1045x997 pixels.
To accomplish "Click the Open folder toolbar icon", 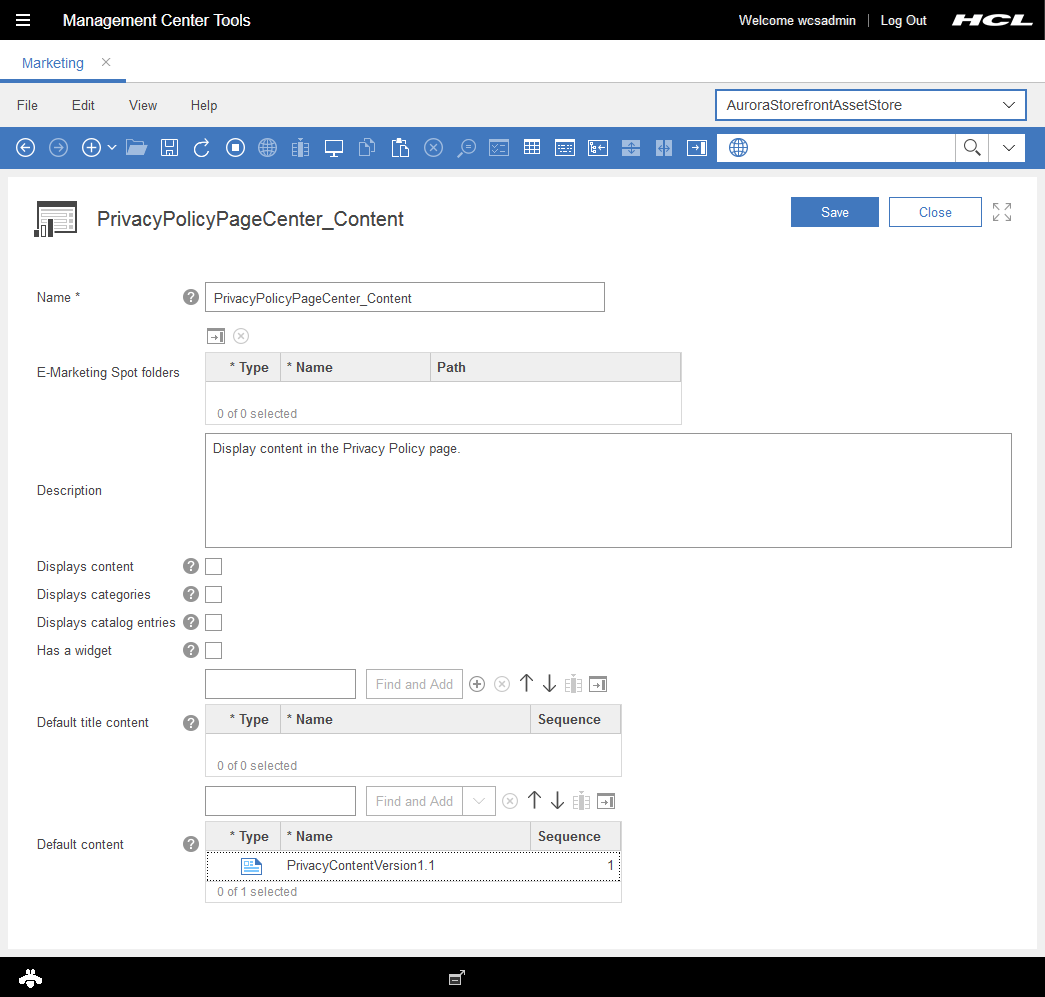I will (x=137, y=148).
